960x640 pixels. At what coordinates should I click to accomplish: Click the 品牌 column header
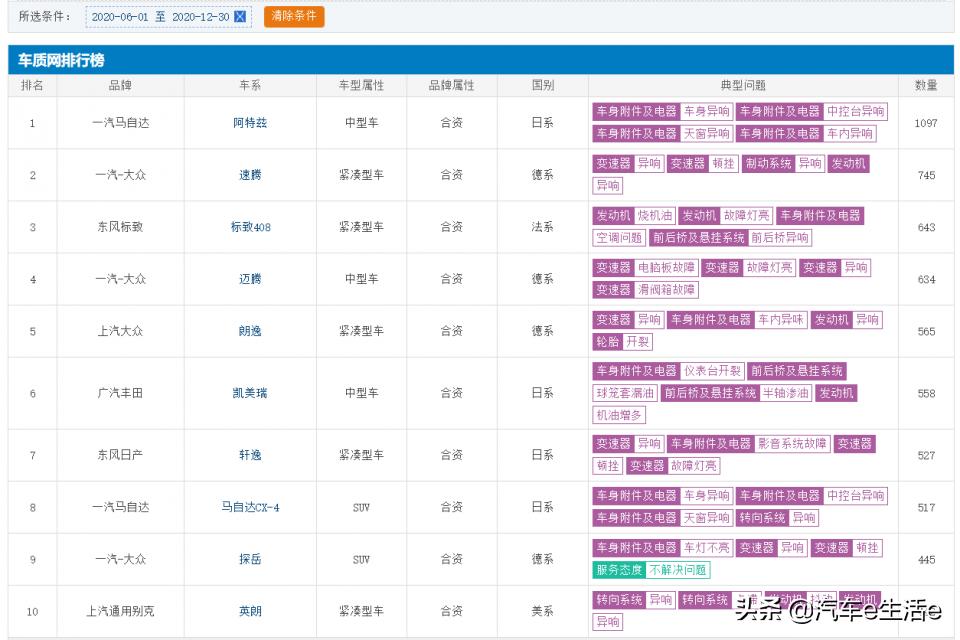click(x=120, y=86)
